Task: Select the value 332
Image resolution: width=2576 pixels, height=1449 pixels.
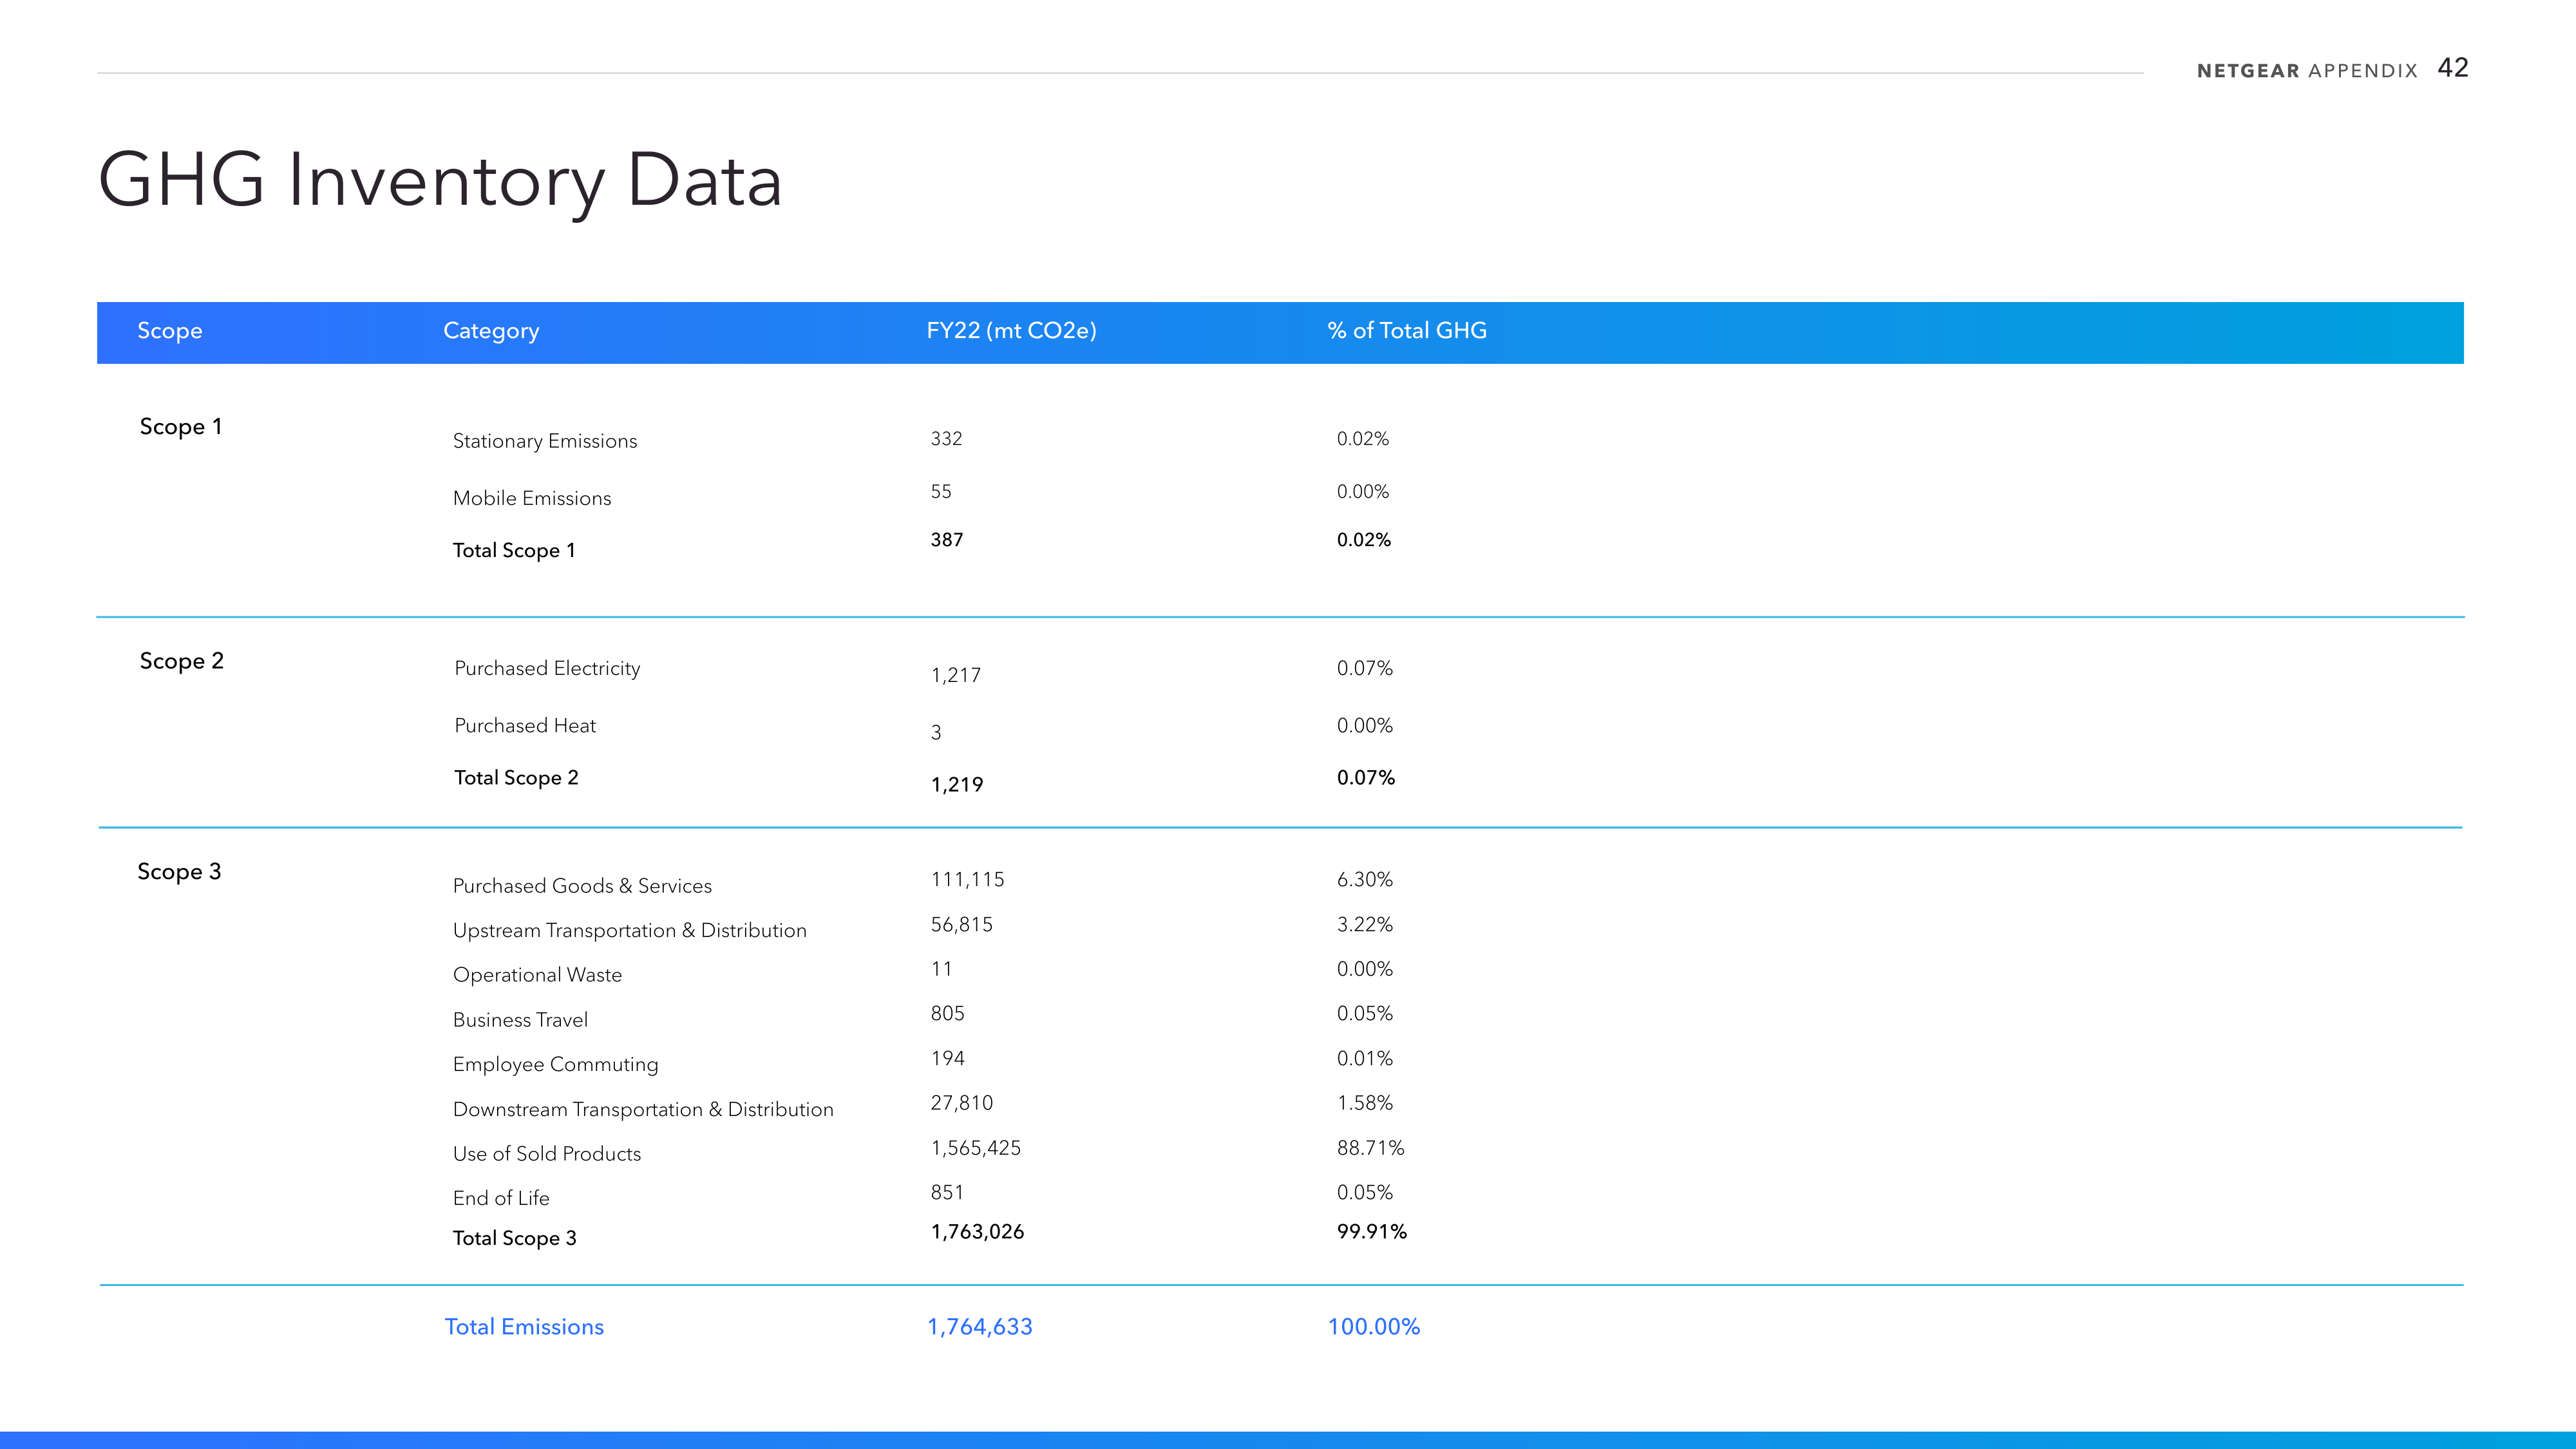Action: (x=946, y=439)
